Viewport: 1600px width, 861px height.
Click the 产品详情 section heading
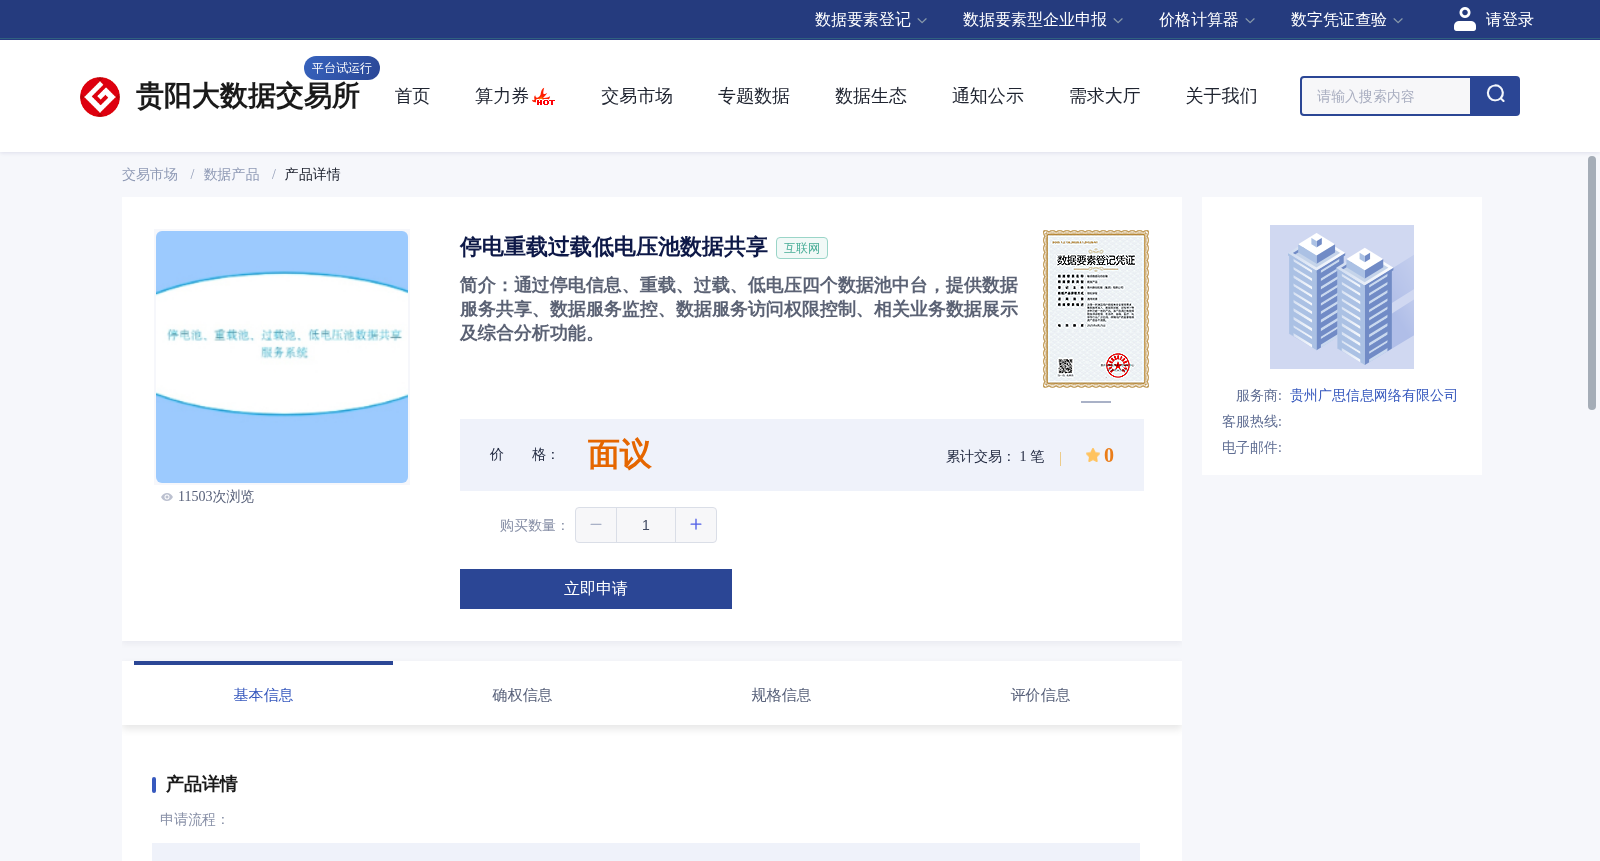click(202, 784)
